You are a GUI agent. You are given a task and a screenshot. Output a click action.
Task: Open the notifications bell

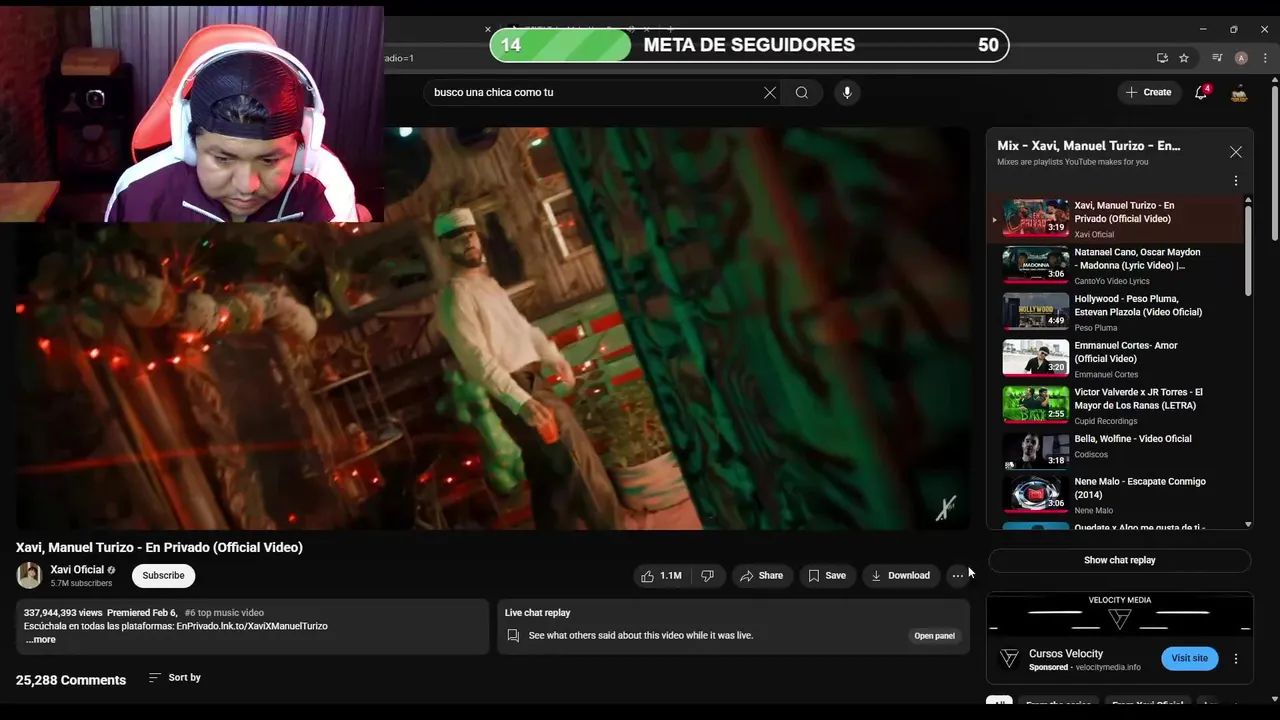coord(1201,92)
